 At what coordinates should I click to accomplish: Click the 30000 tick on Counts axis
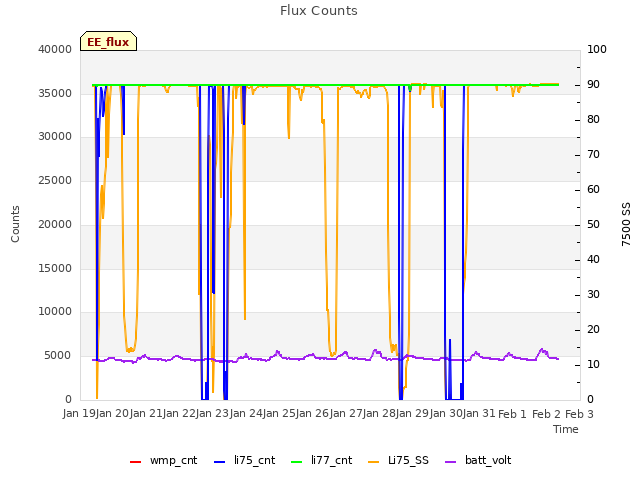point(55,137)
